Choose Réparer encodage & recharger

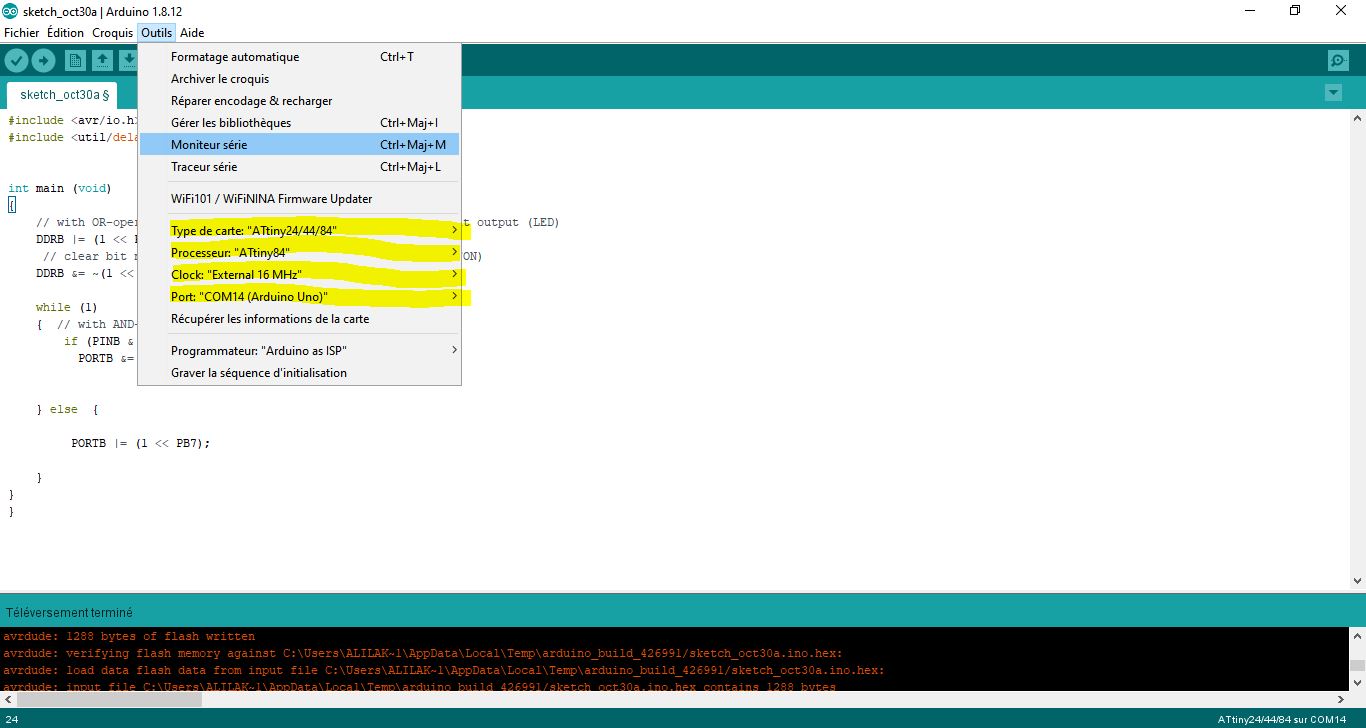[x=300, y=101]
